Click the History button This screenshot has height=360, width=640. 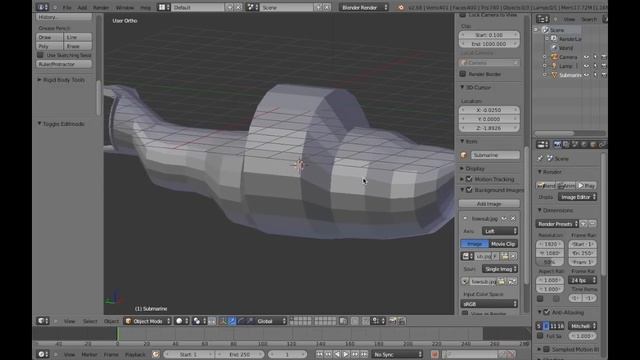click(64, 17)
